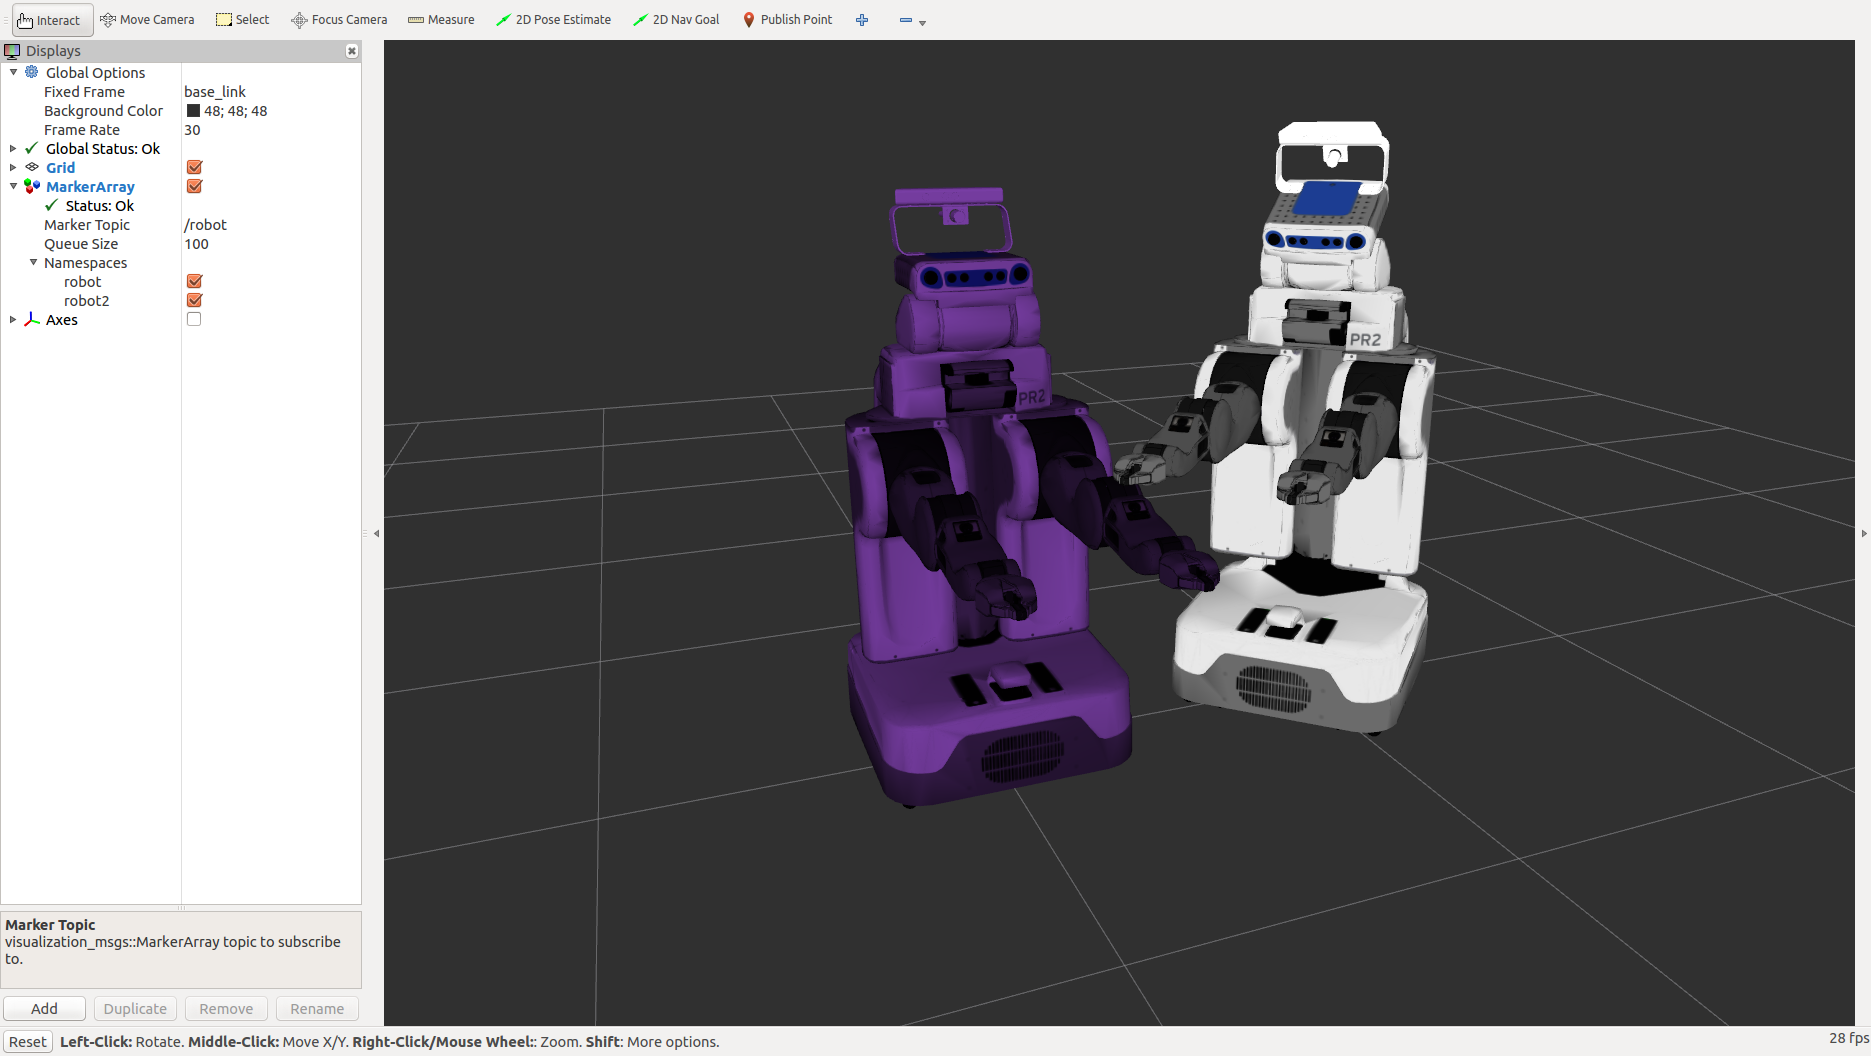Activate the Move Camera tool
Screen dimensions: 1871x1056
point(147,20)
